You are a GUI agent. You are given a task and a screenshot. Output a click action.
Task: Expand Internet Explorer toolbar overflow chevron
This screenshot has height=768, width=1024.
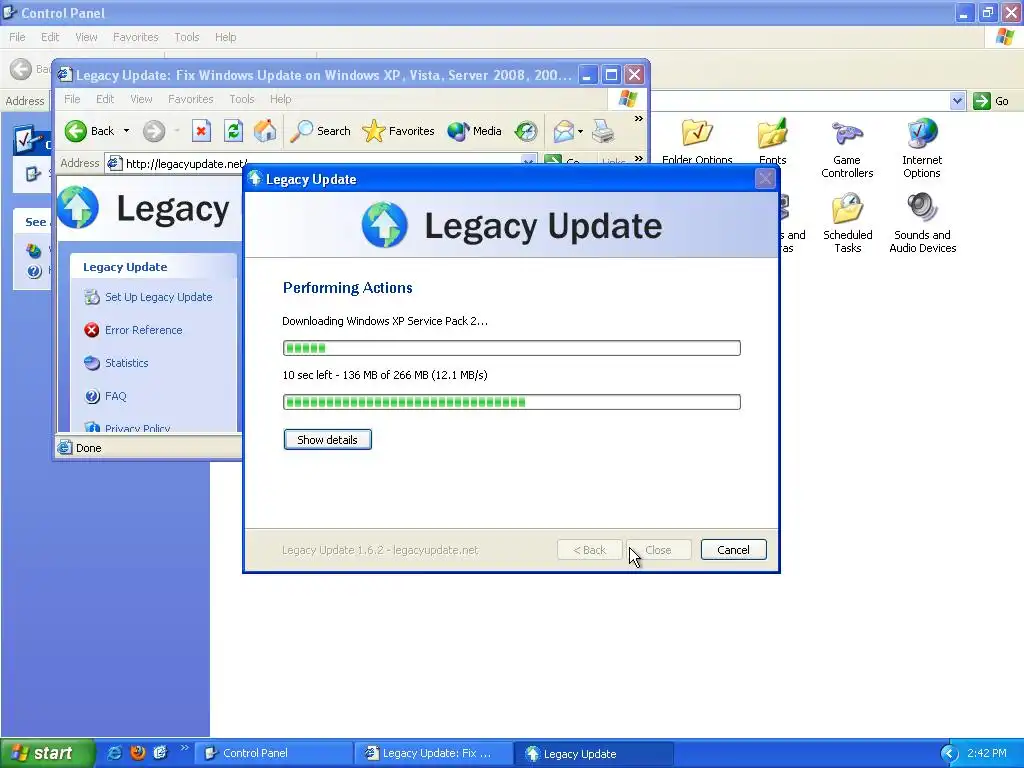[638, 118]
